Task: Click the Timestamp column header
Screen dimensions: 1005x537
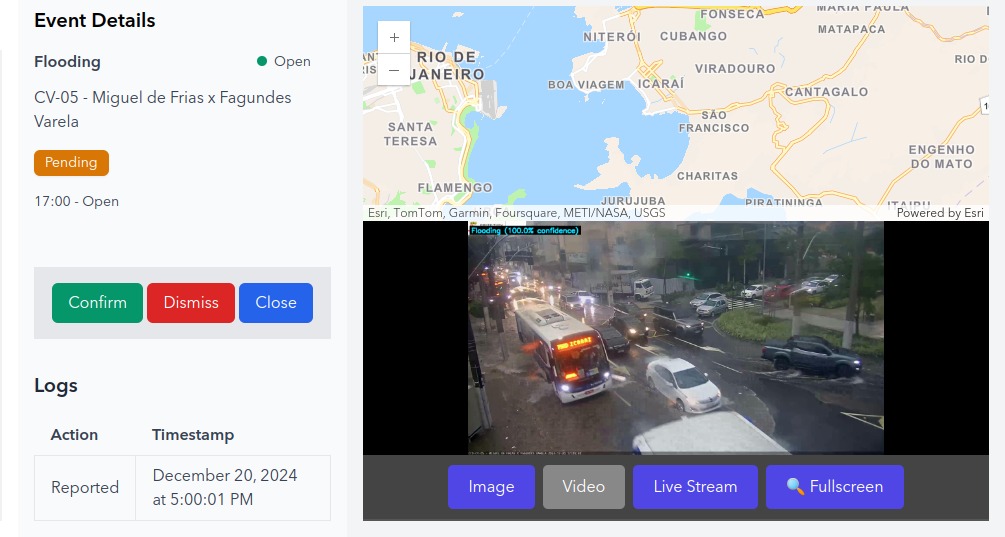Action: click(193, 434)
